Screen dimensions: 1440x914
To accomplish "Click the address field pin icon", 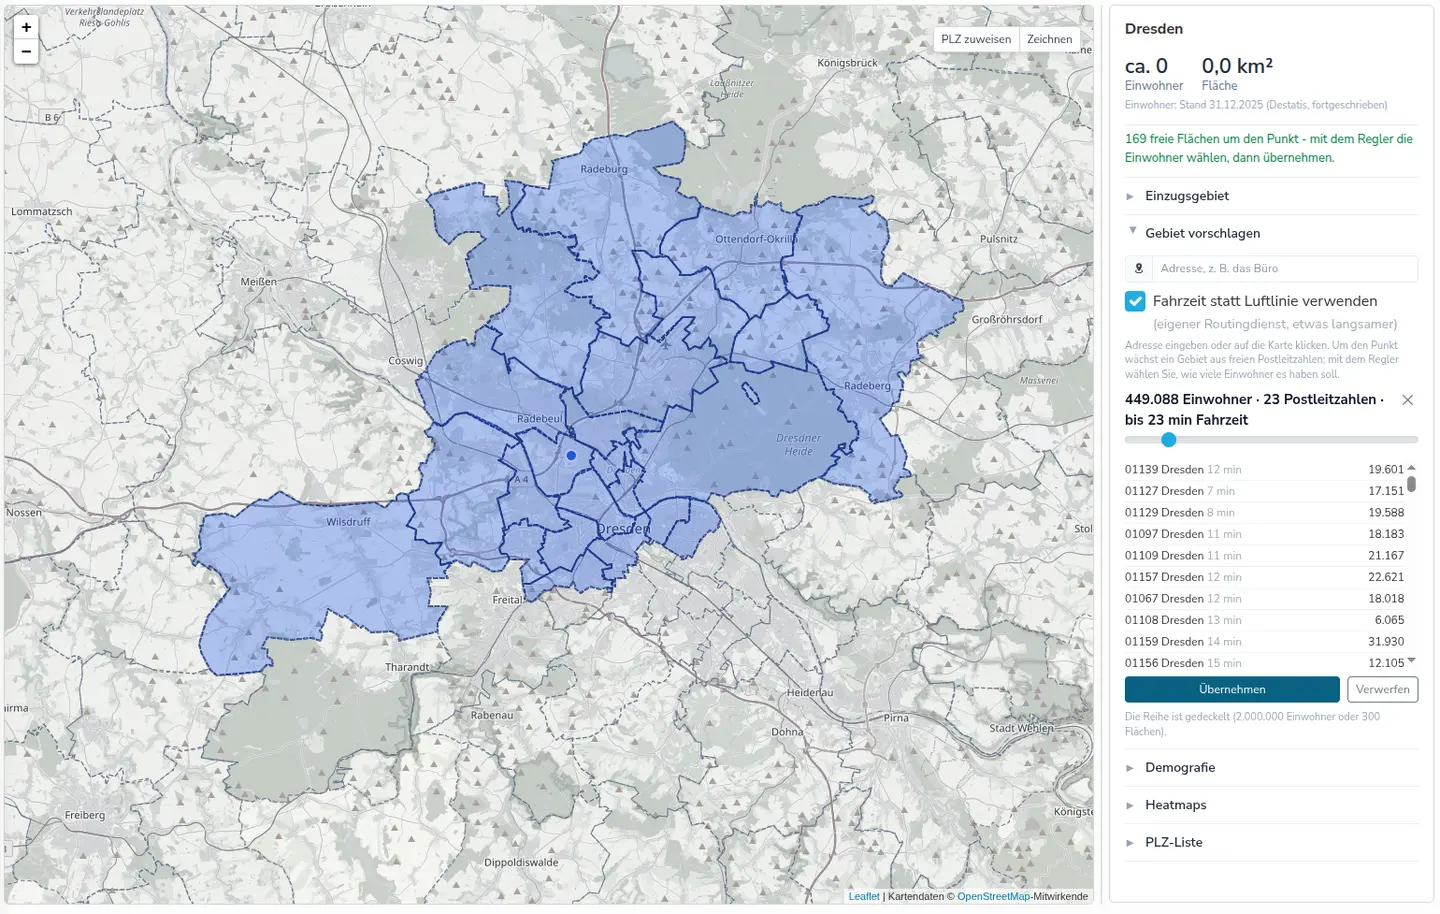I will point(1138,268).
